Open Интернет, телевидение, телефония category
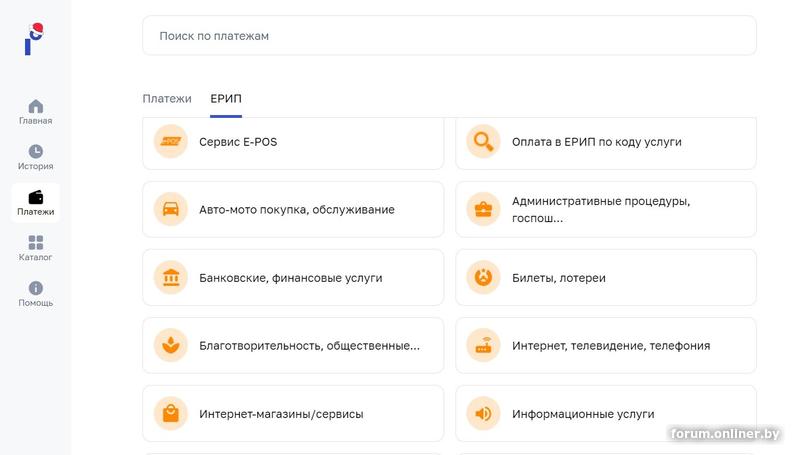Screen dimensions: 800x455 [x=611, y=346]
